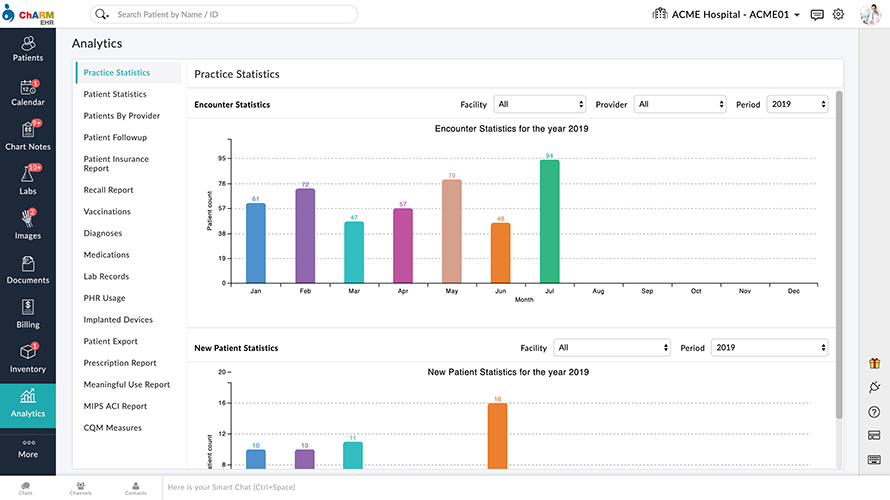Click the keyboard icon on right rail
Image resolution: width=890 pixels, height=500 pixels.
point(874,459)
